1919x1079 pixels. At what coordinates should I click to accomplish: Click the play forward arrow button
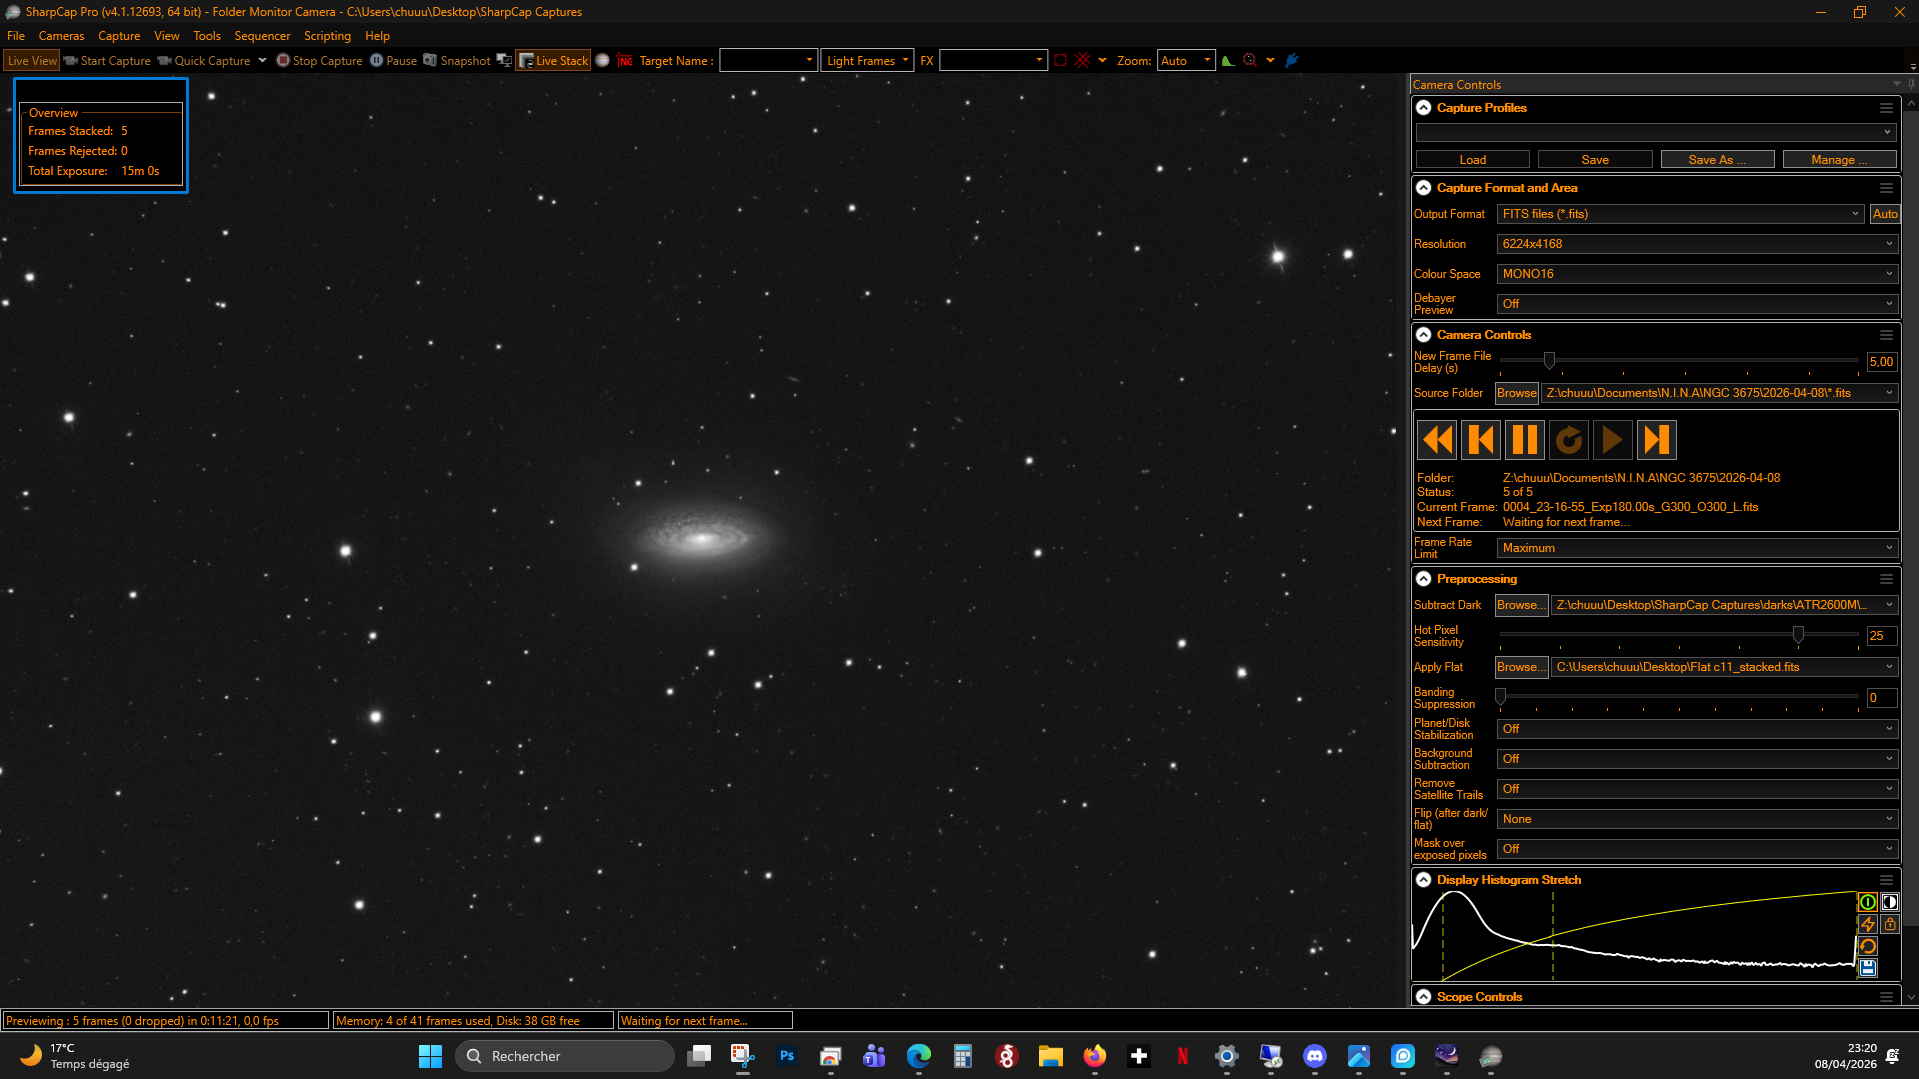(1613, 440)
